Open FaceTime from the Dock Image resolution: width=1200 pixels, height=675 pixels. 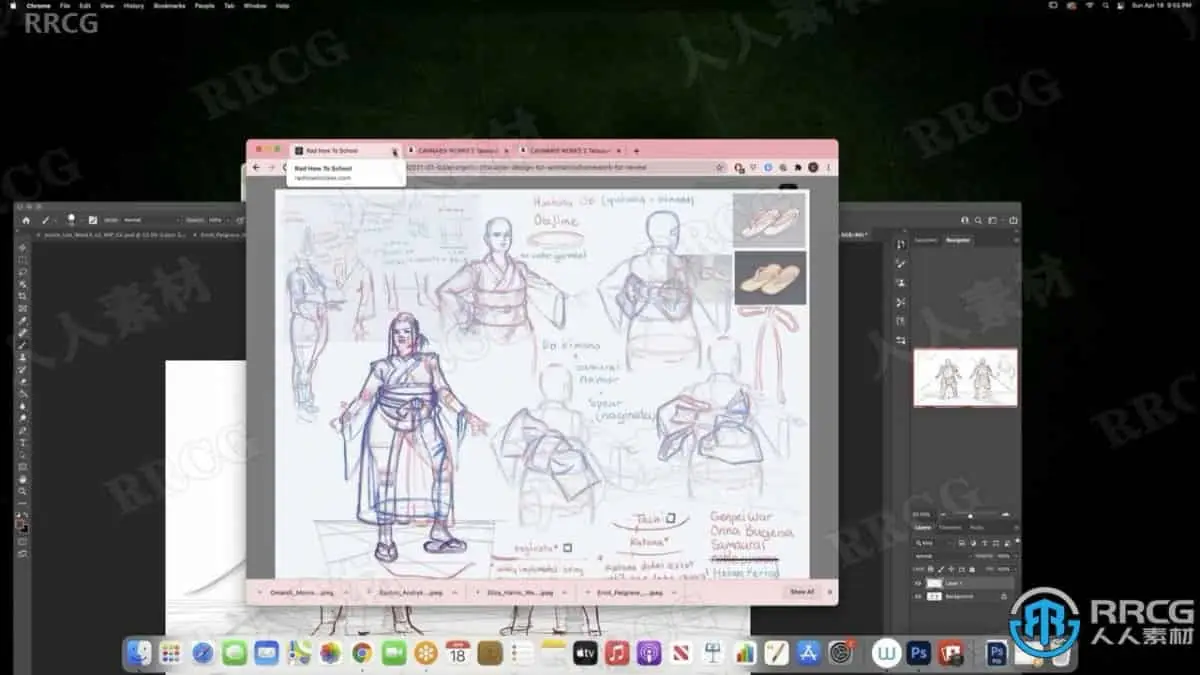(x=394, y=653)
